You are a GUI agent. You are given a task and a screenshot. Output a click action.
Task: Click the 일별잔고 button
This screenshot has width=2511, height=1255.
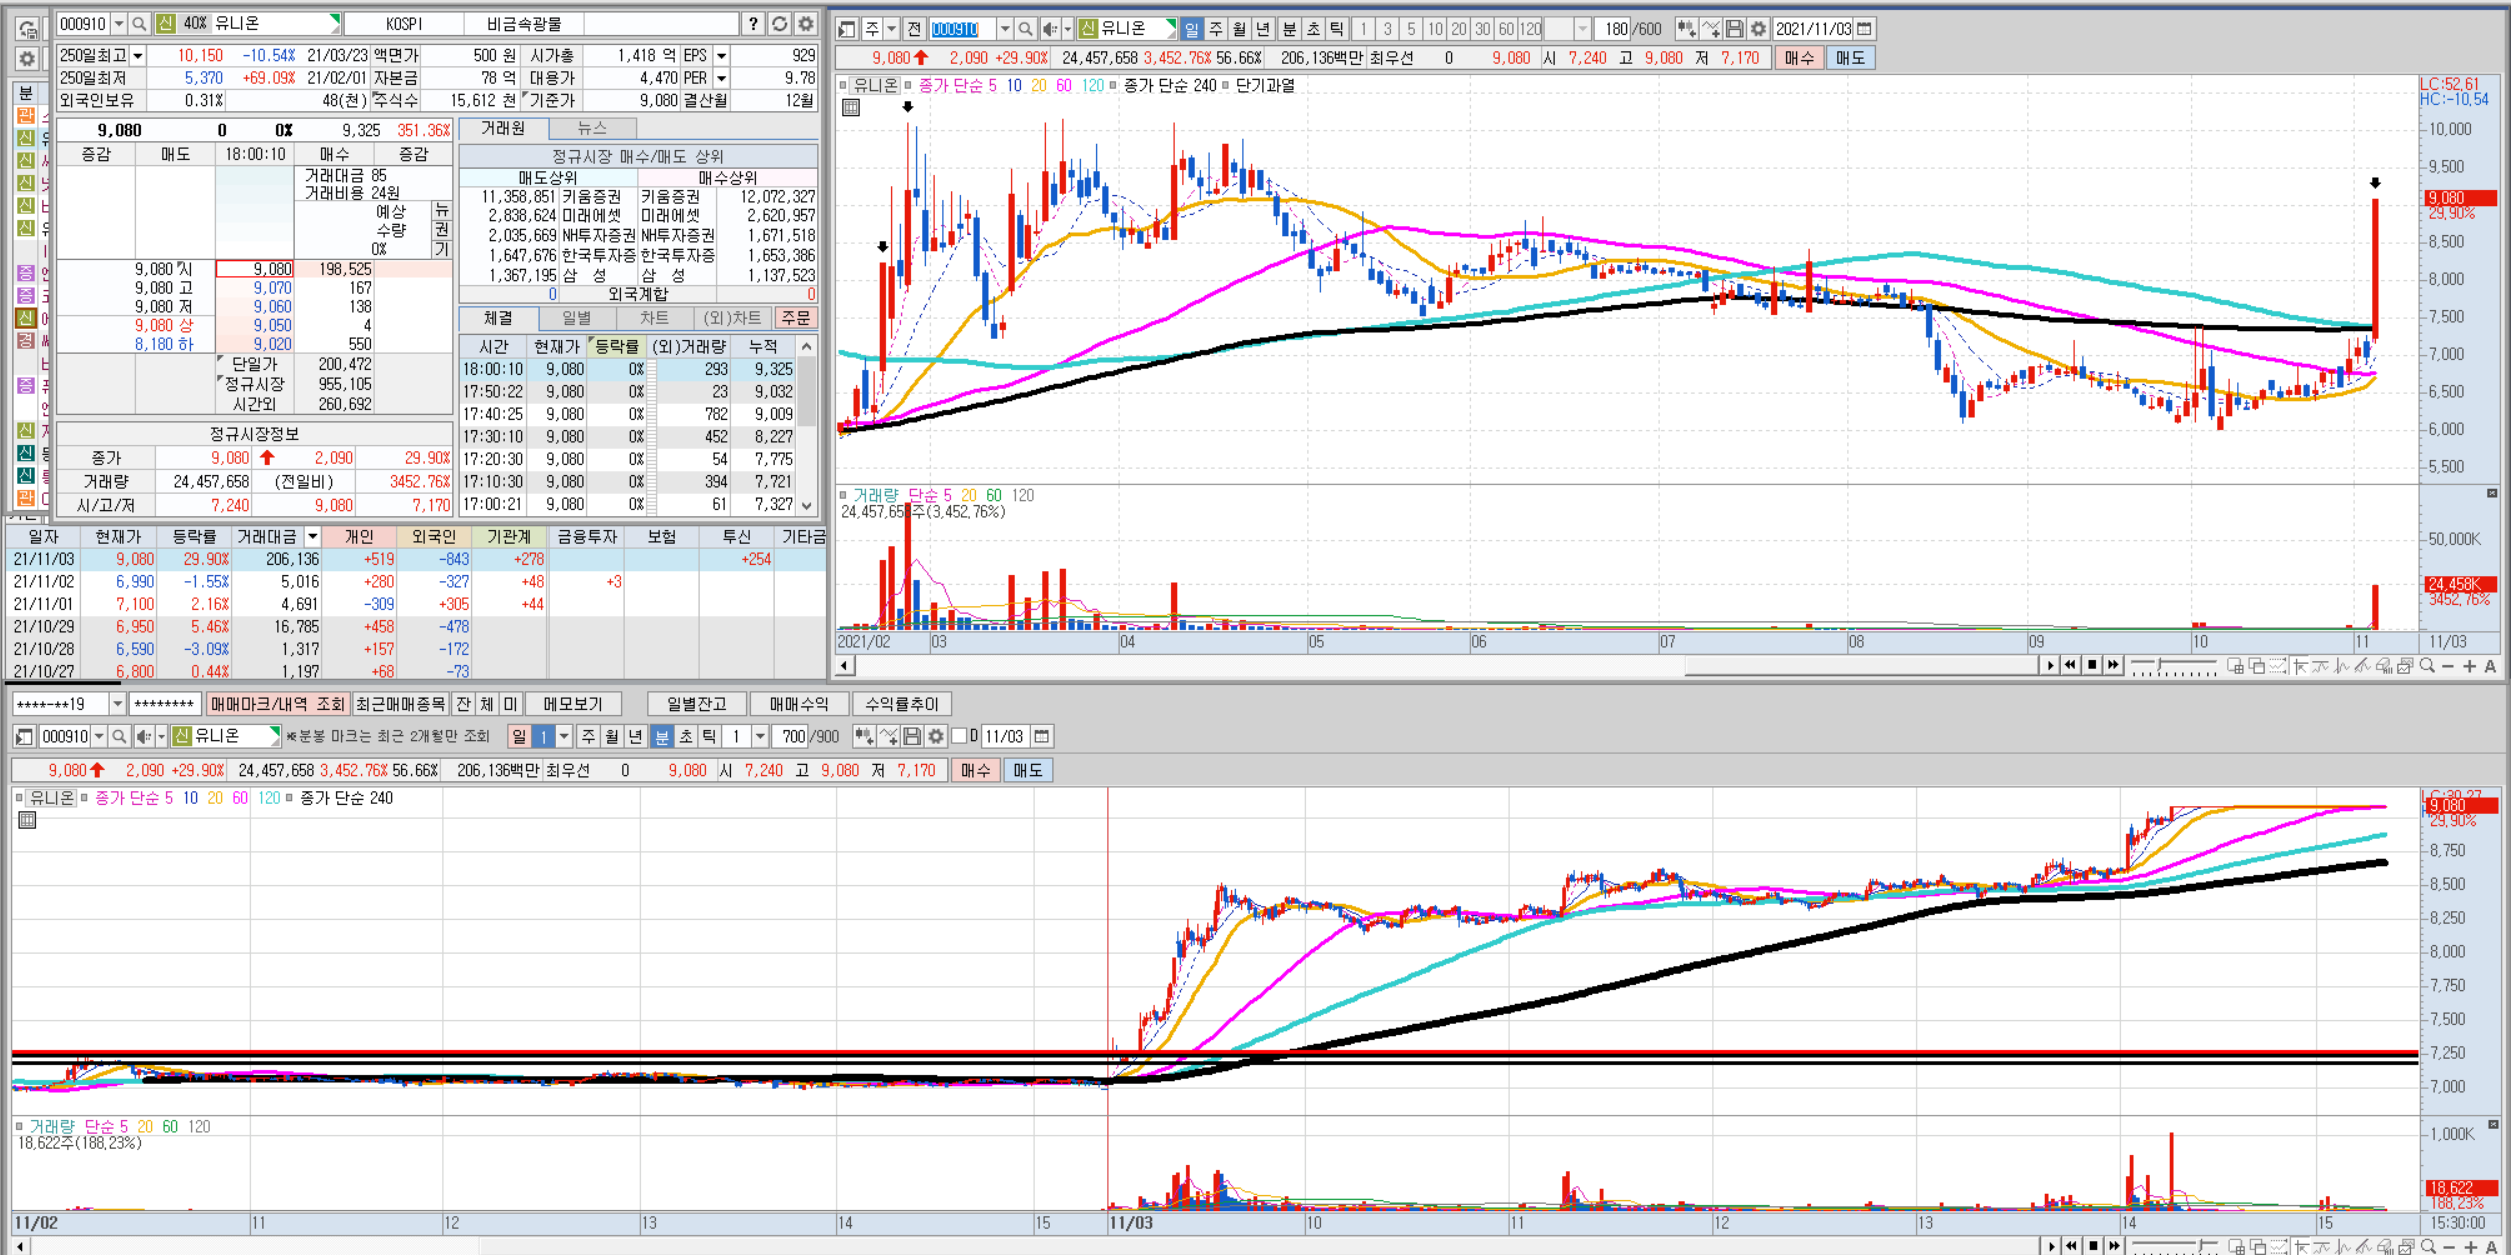tap(696, 704)
